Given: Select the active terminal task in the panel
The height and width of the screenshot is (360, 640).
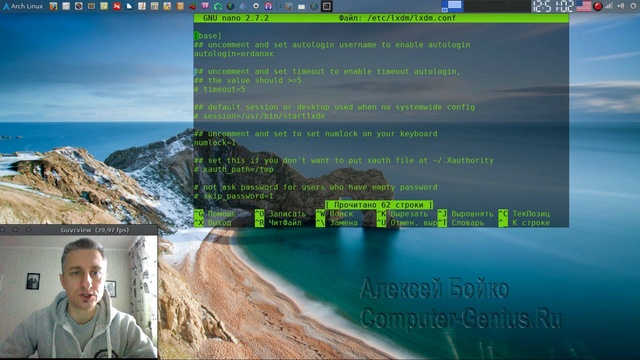Looking at the screenshot, I should 327,6.
